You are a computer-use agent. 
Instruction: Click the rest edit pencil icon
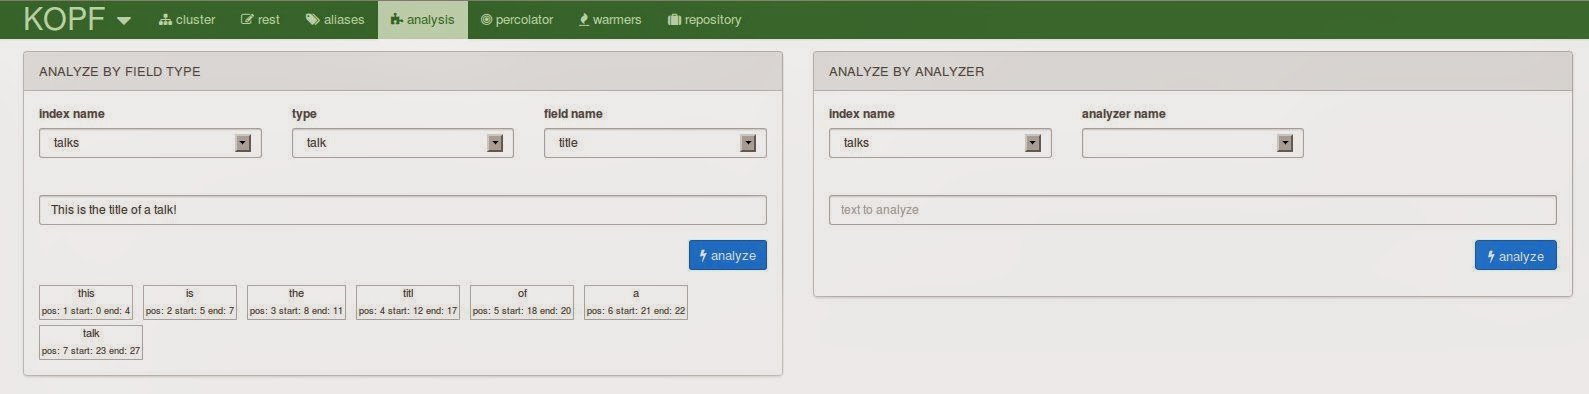coord(247,19)
